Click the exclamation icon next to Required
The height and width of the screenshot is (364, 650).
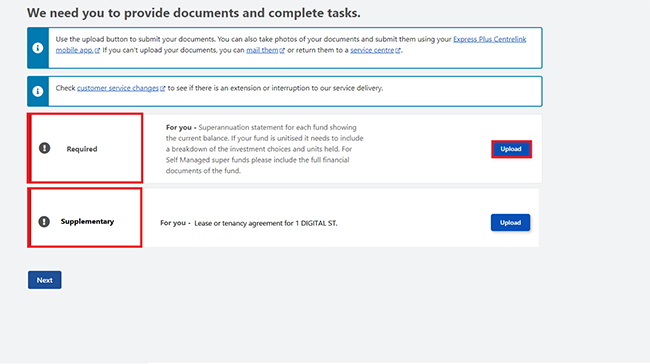44,148
